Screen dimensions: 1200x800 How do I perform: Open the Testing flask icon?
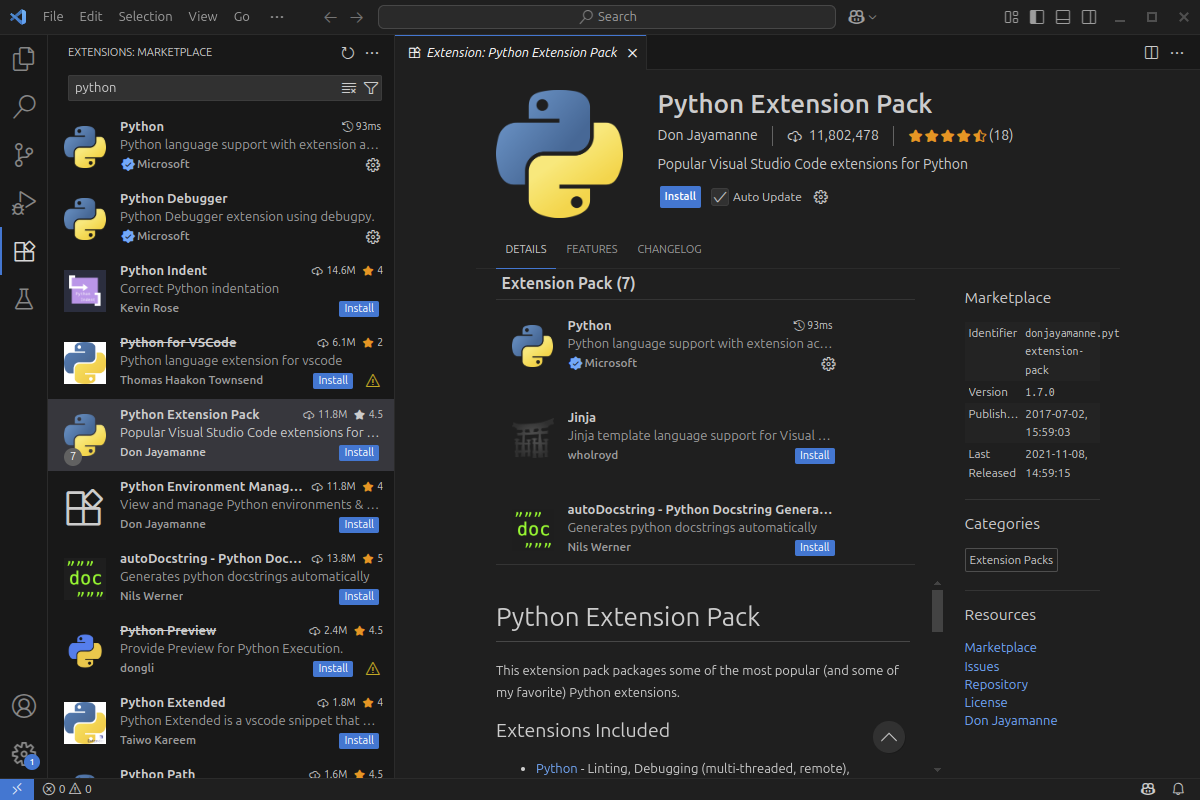point(24,299)
